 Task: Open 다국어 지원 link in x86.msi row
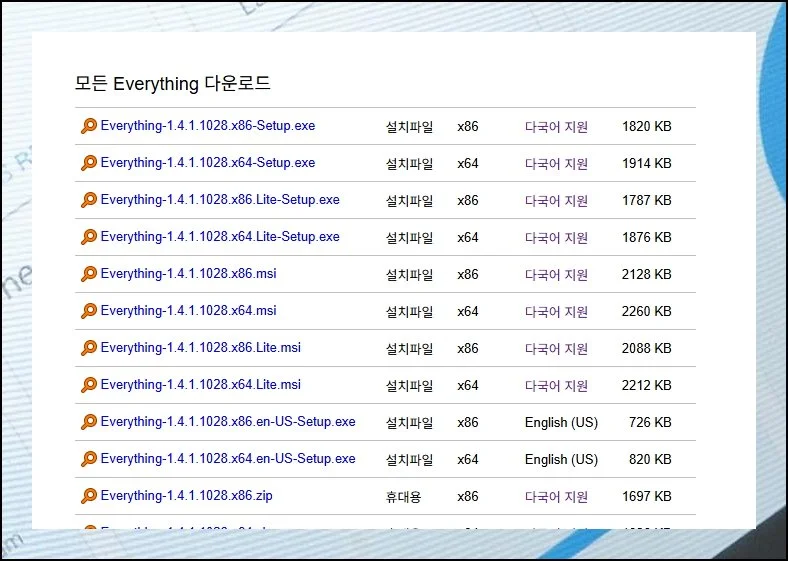tap(556, 275)
